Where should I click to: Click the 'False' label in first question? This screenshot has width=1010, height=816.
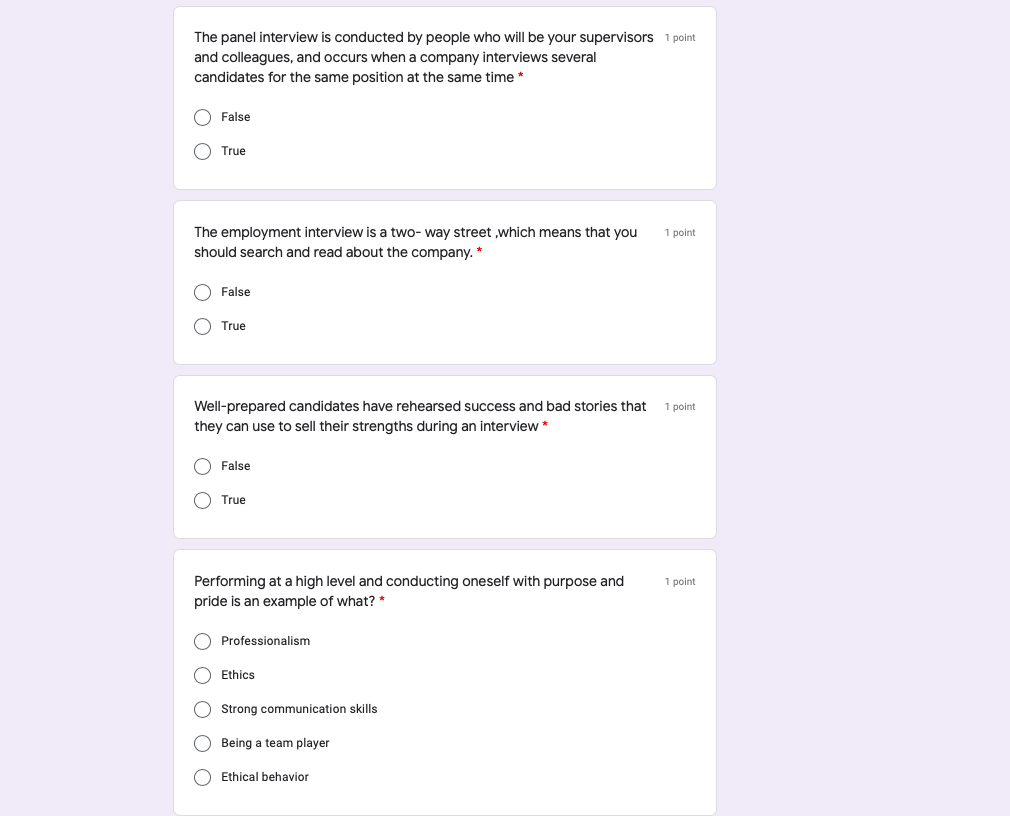[x=236, y=117]
